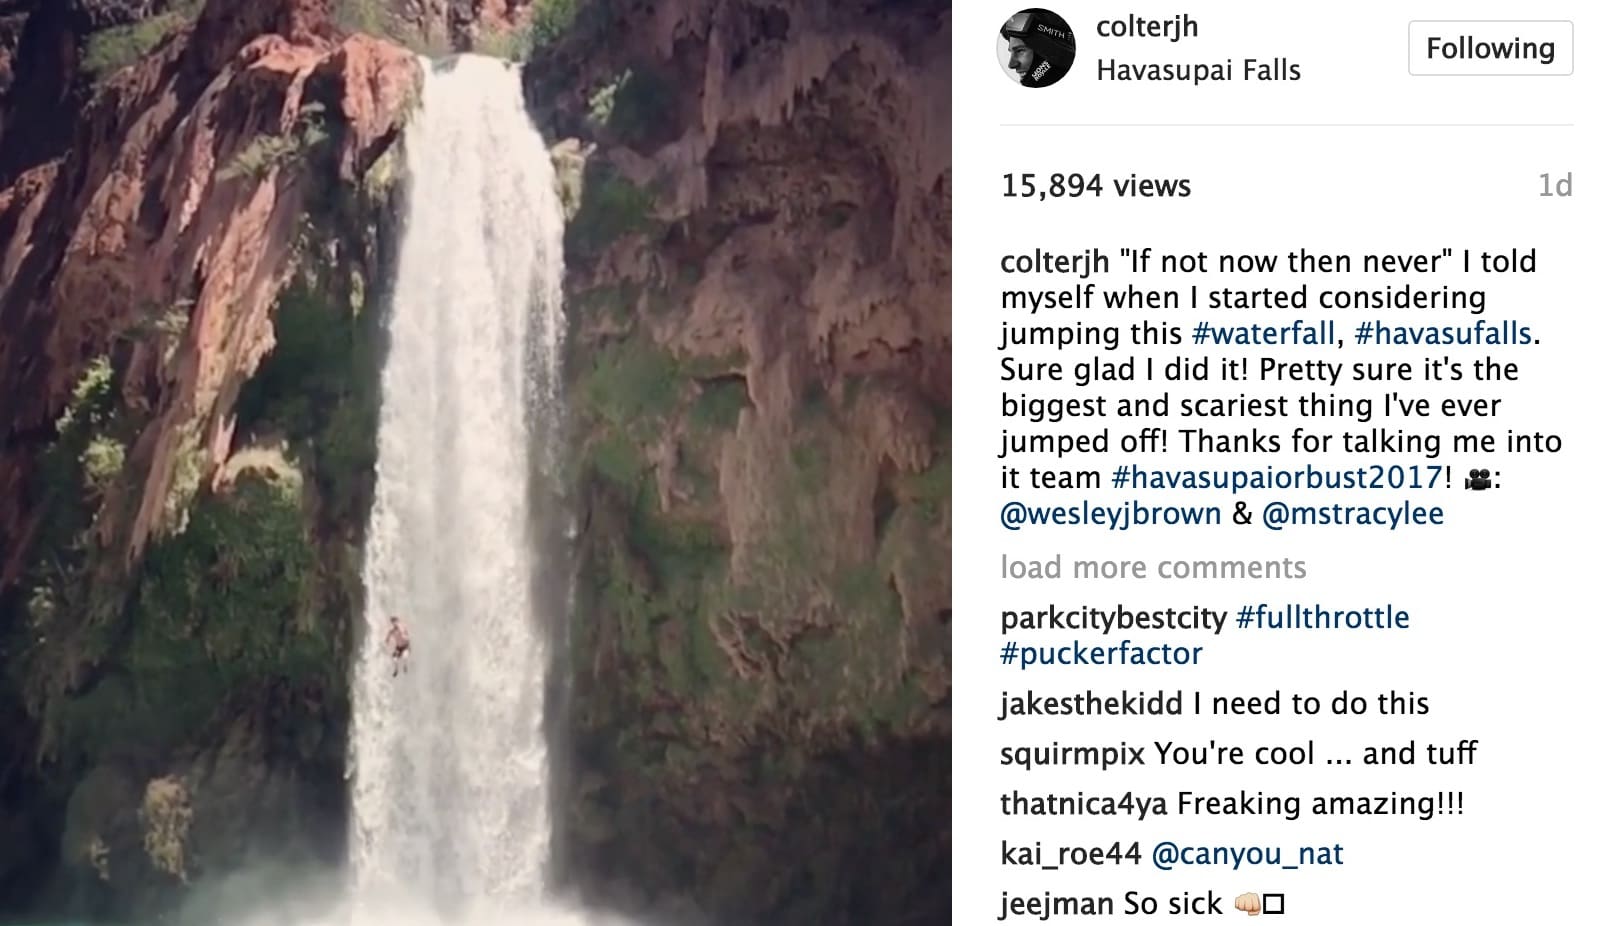This screenshot has width=1620, height=926.
Task: Open parkcitybestcity commenter profile
Action: click(1113, 618)
